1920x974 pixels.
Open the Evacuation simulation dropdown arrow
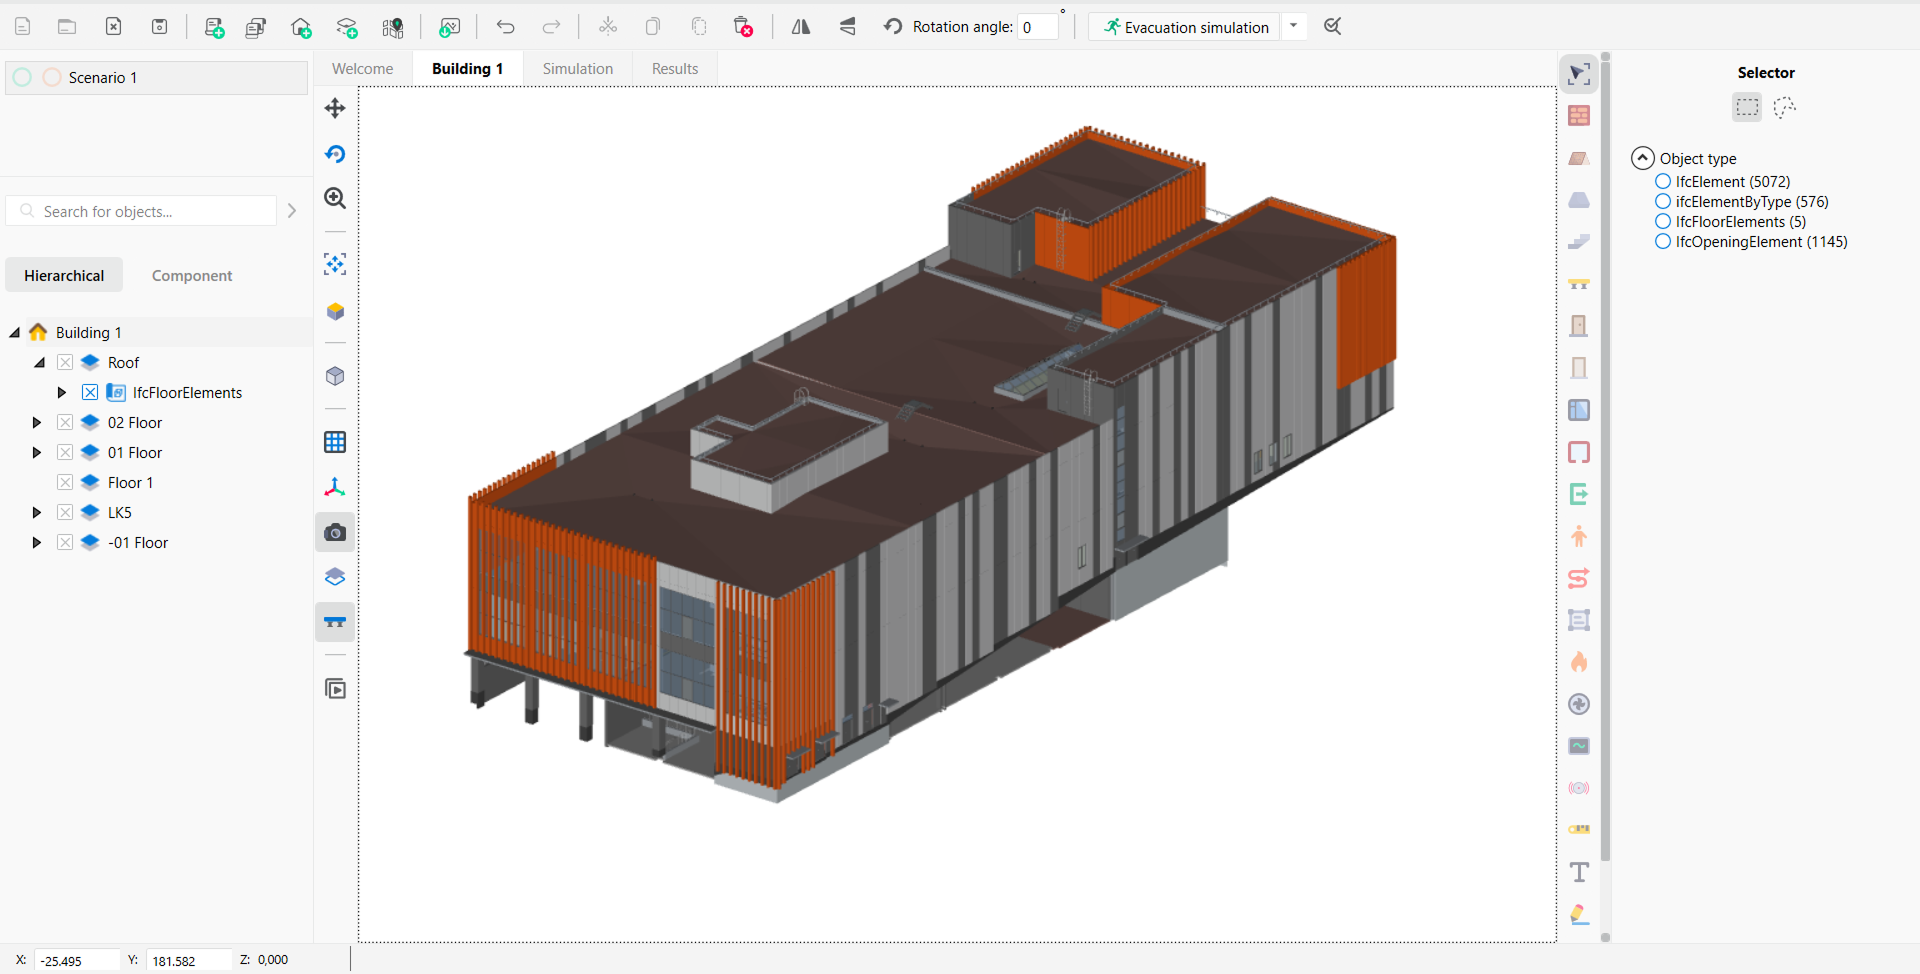1293,27
